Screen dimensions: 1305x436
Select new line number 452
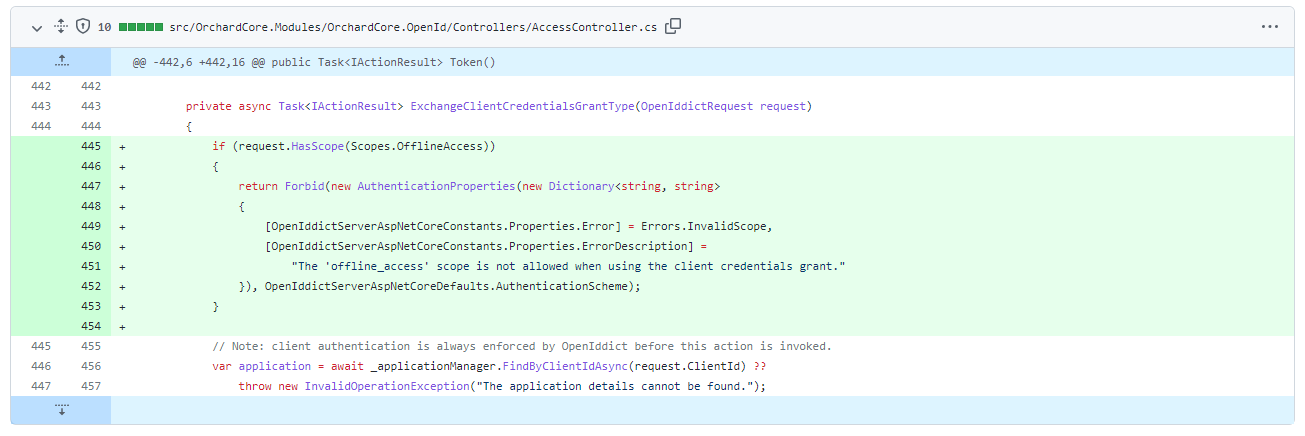(x=91, y=286)
